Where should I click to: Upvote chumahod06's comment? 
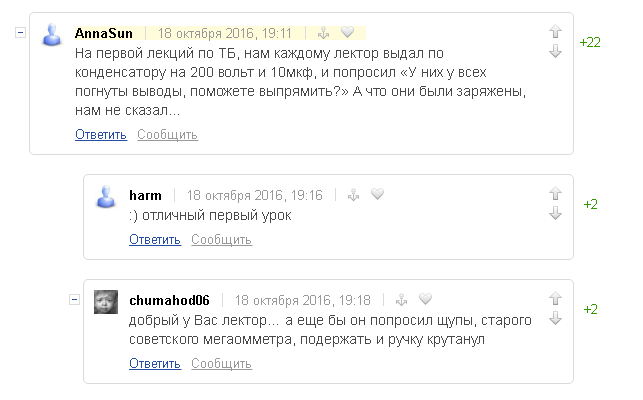coord(555,299)
